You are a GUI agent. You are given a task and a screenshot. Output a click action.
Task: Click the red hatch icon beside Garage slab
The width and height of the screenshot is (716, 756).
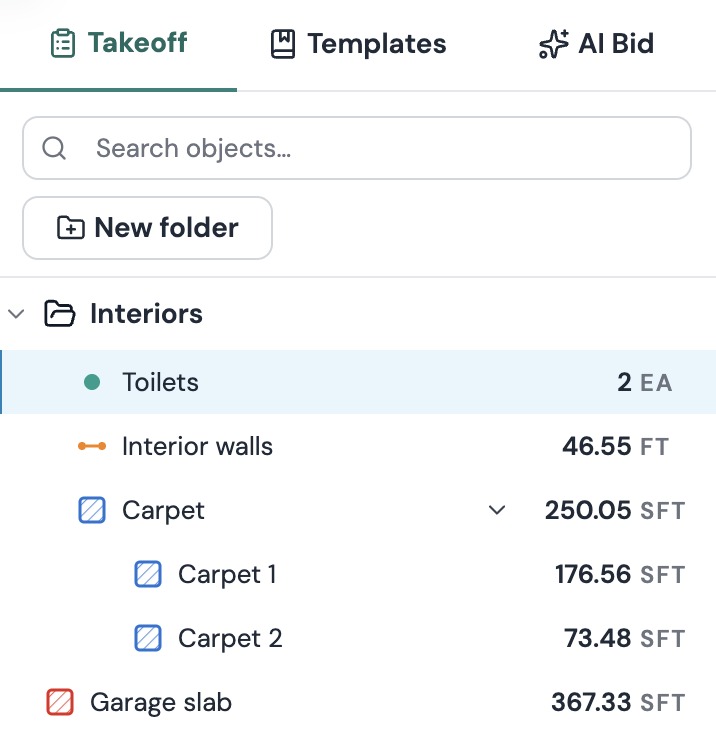click(x=60, y=702)
